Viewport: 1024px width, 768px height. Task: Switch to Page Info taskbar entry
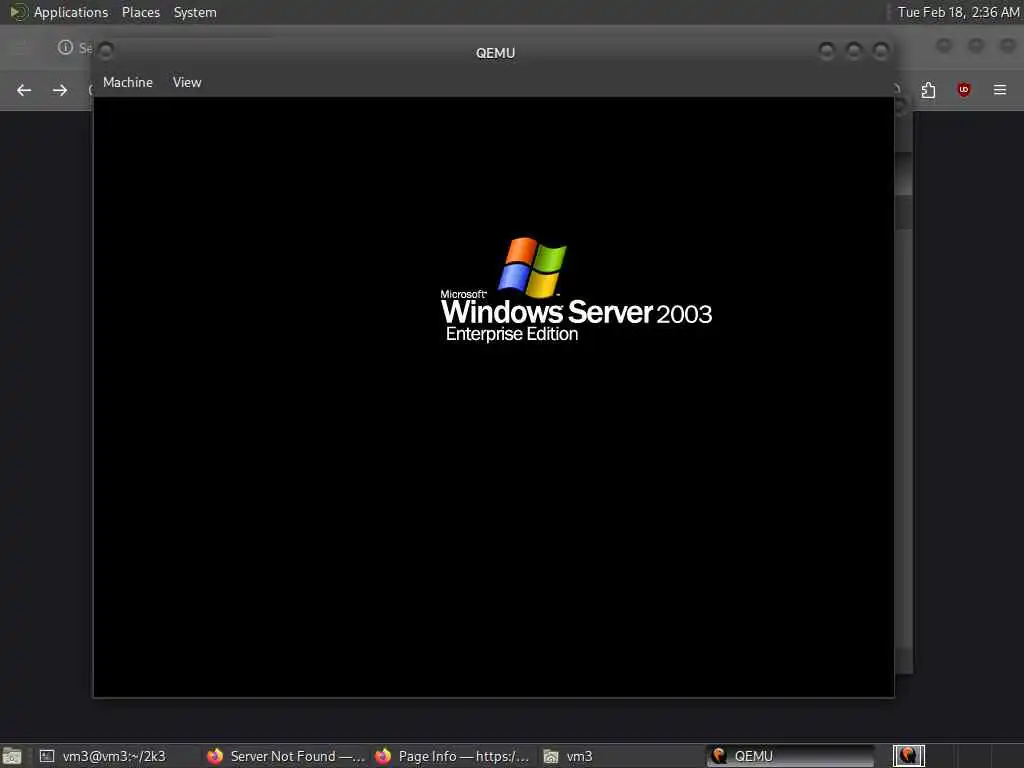[453, 756]
